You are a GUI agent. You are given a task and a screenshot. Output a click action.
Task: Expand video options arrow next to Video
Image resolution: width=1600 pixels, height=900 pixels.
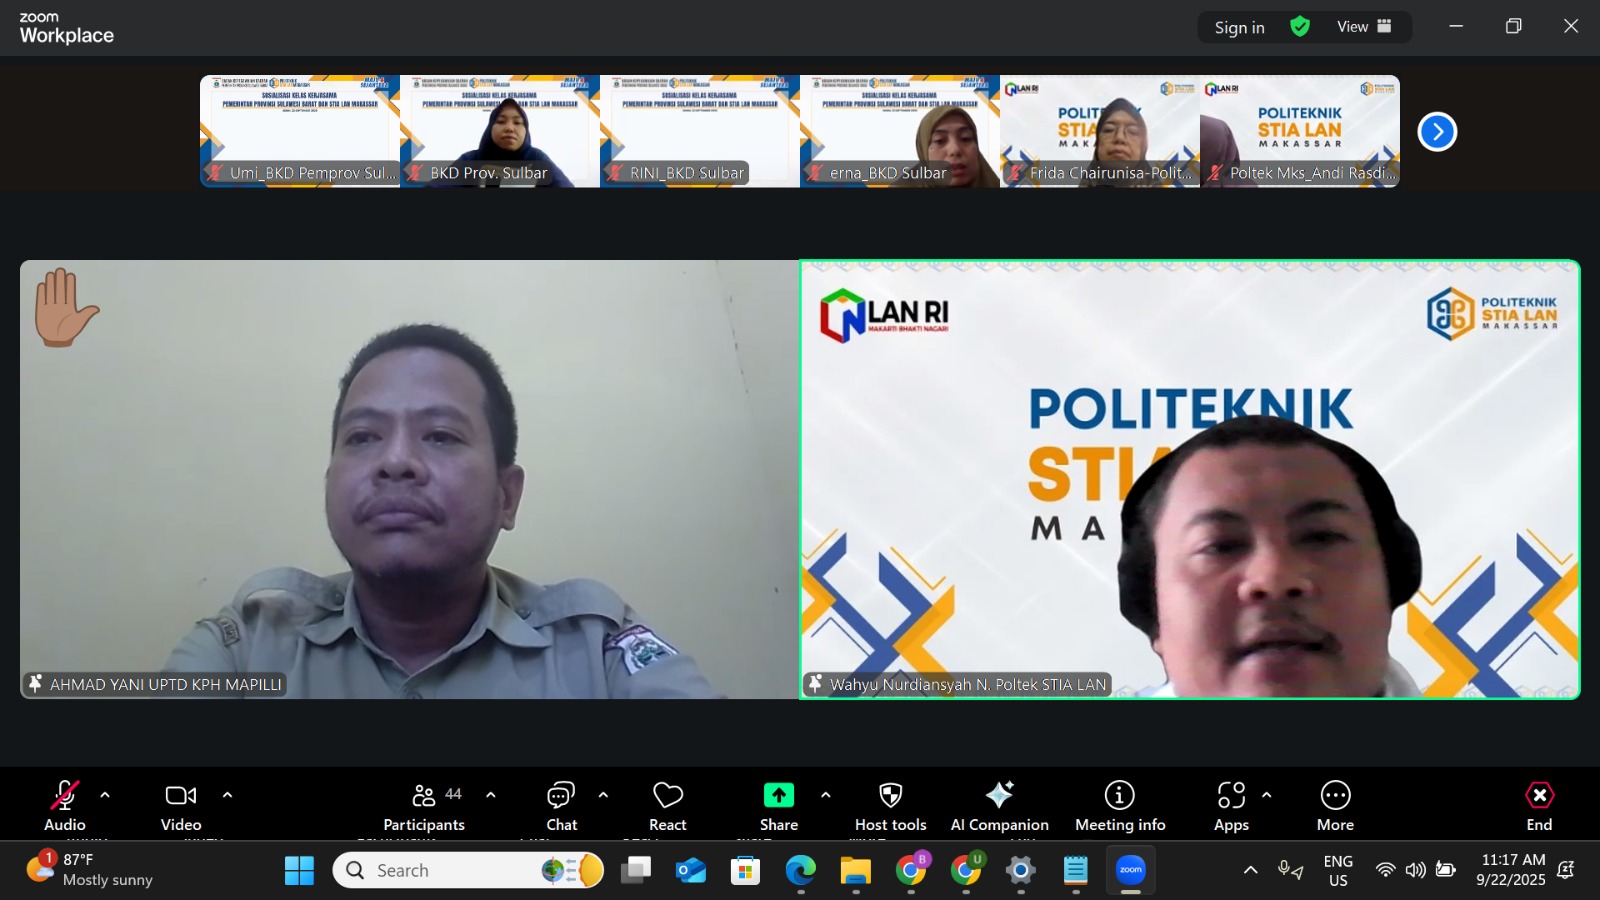click(x=227, y=795)
